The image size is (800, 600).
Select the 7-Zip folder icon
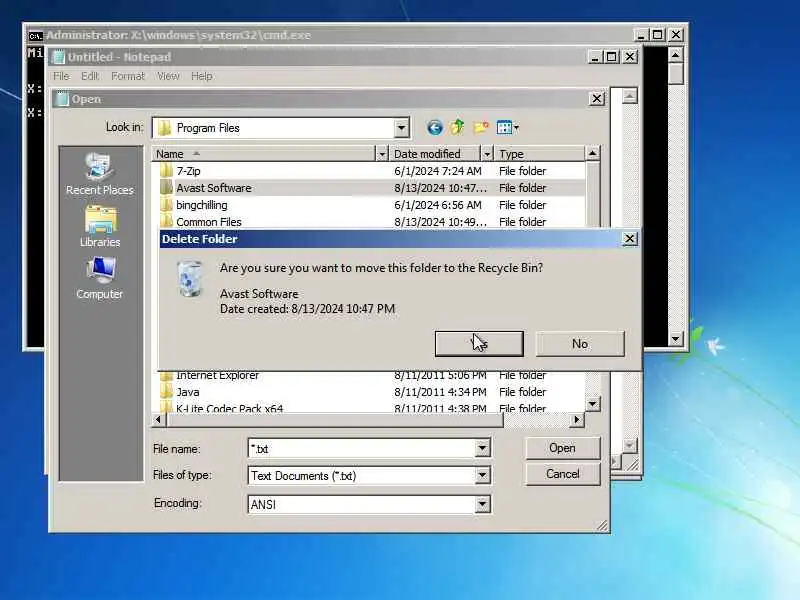pos(166,170)
